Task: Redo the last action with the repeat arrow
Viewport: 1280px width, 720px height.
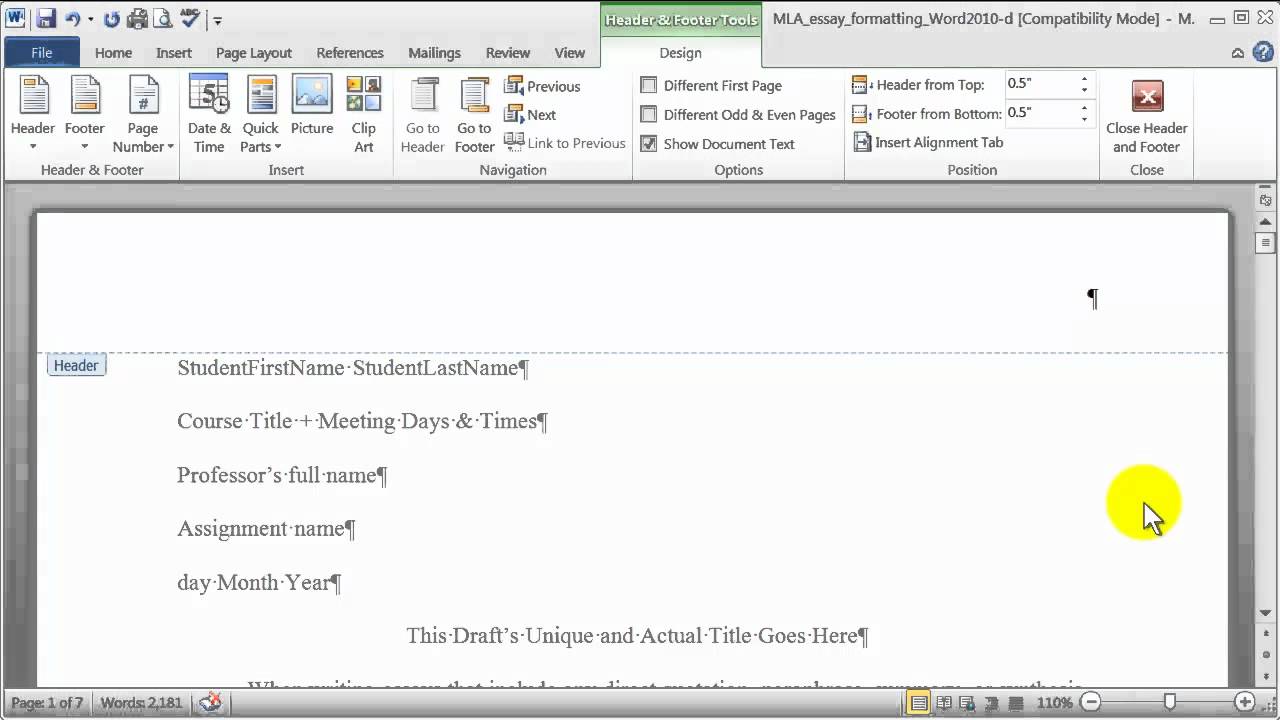Action: pyautogui.click(x=111, y=18)
